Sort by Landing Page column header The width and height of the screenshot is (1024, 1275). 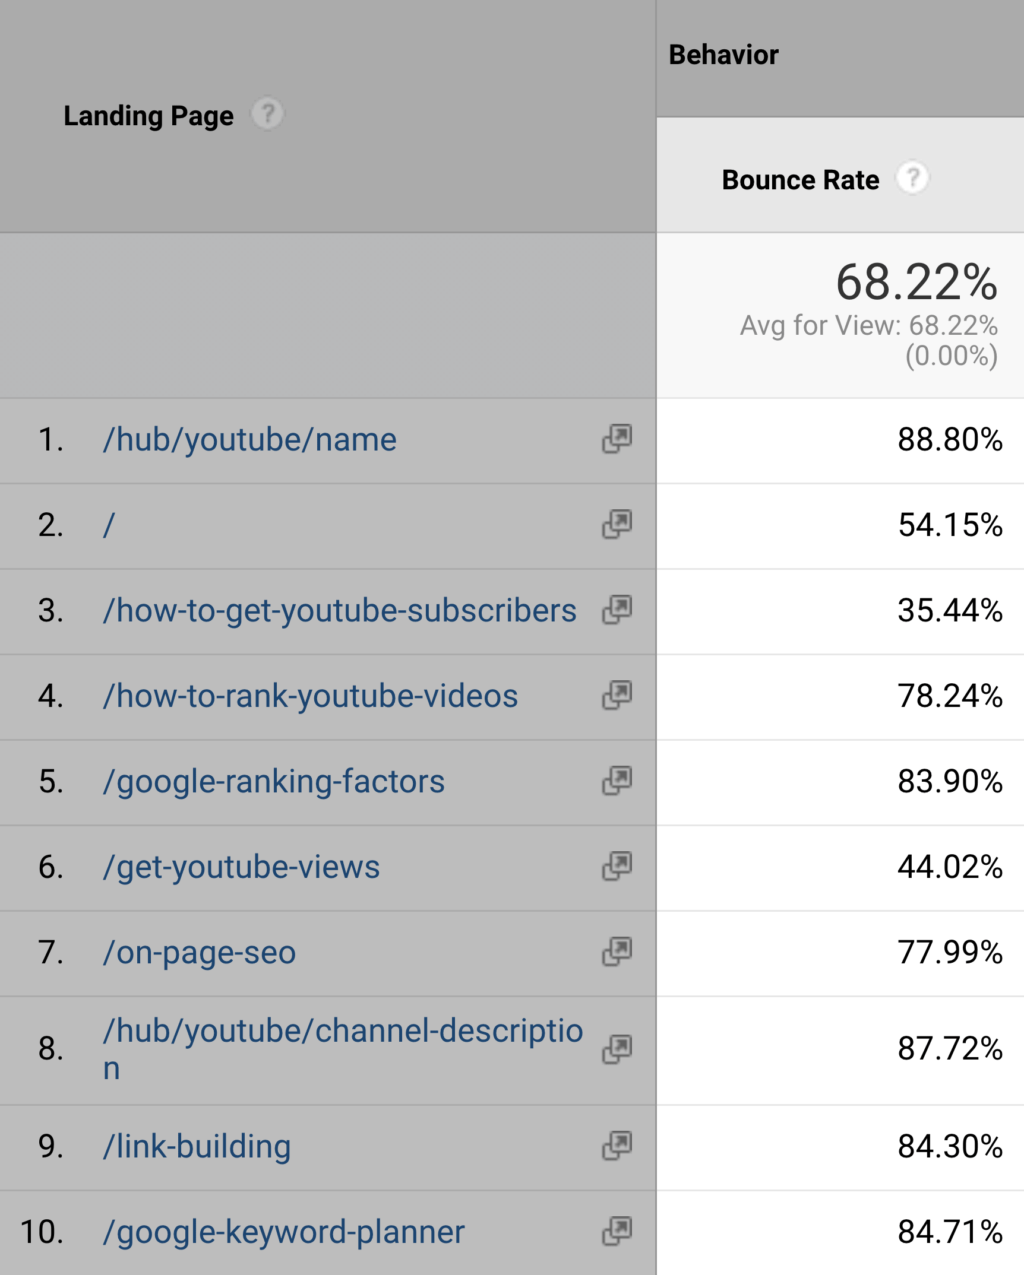point(148,116)
